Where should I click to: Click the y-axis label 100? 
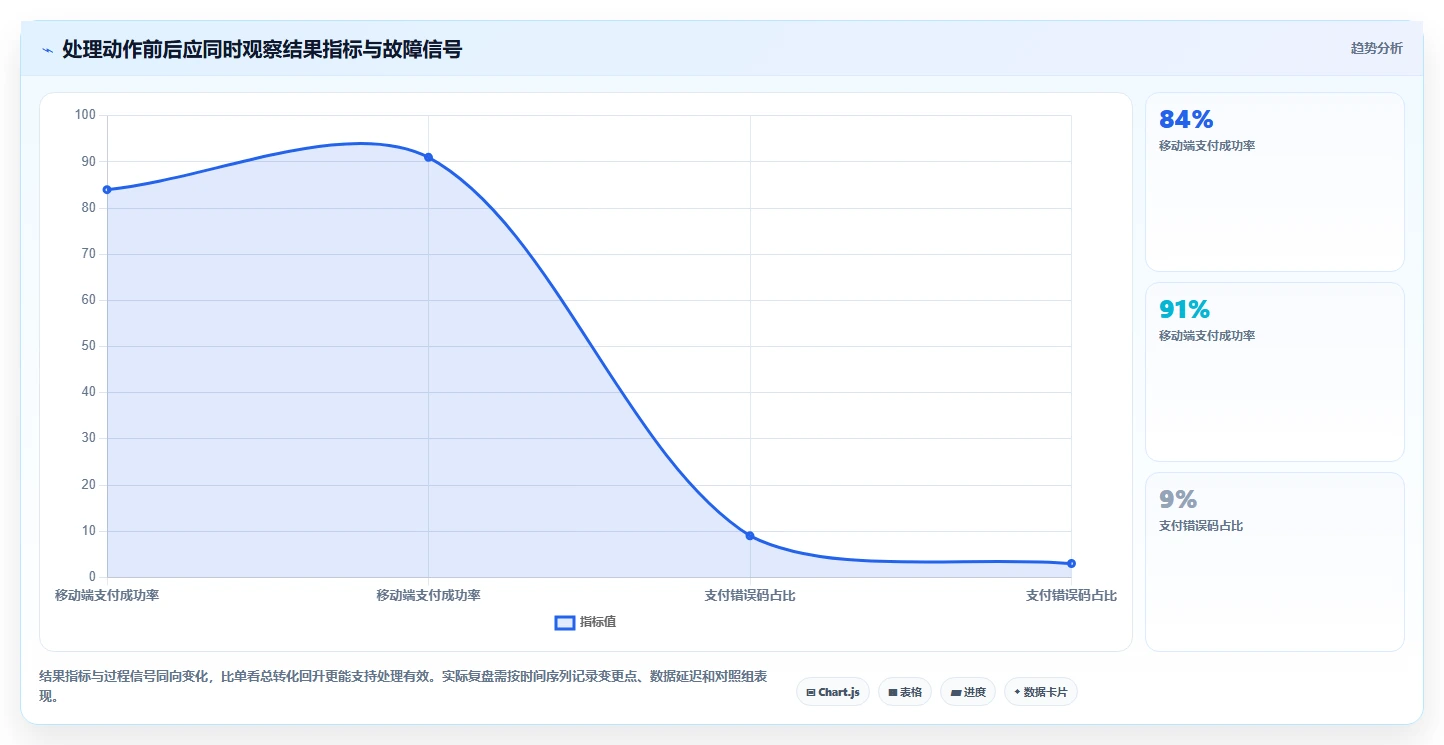coord(85,115)
